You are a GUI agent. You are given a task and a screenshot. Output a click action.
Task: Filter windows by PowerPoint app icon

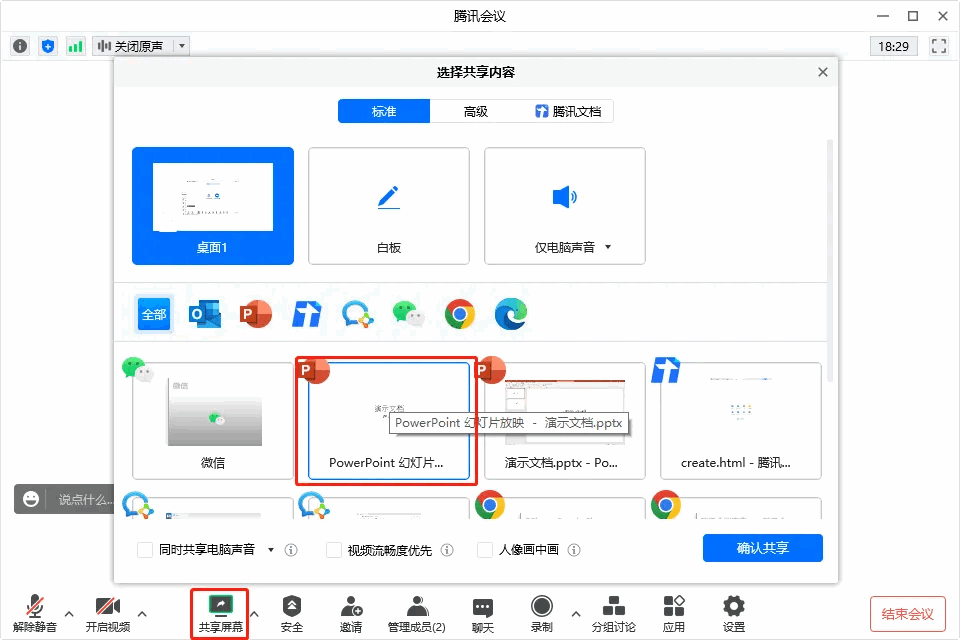coord(255,314)
